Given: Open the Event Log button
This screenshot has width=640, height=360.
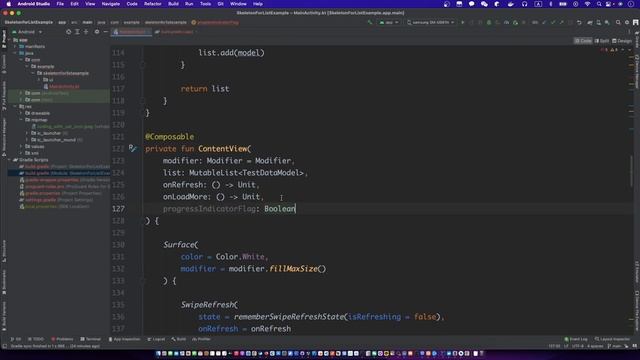Looking at the screenshot, I should click(576, 339).
